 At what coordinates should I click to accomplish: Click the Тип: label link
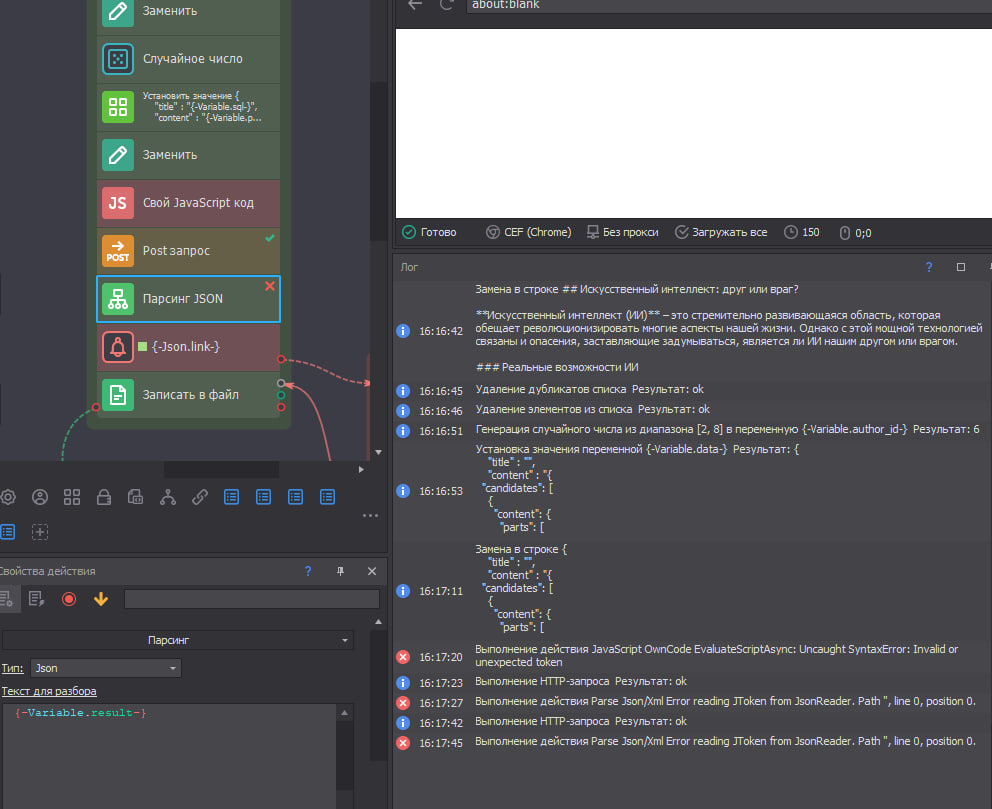pos(12,668)
